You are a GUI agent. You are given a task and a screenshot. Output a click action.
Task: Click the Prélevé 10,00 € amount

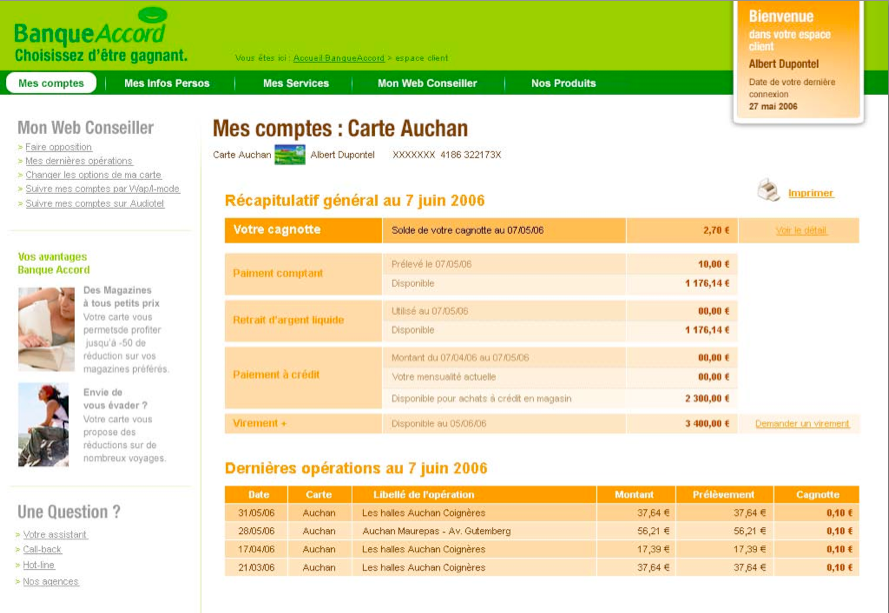point(714,264)
